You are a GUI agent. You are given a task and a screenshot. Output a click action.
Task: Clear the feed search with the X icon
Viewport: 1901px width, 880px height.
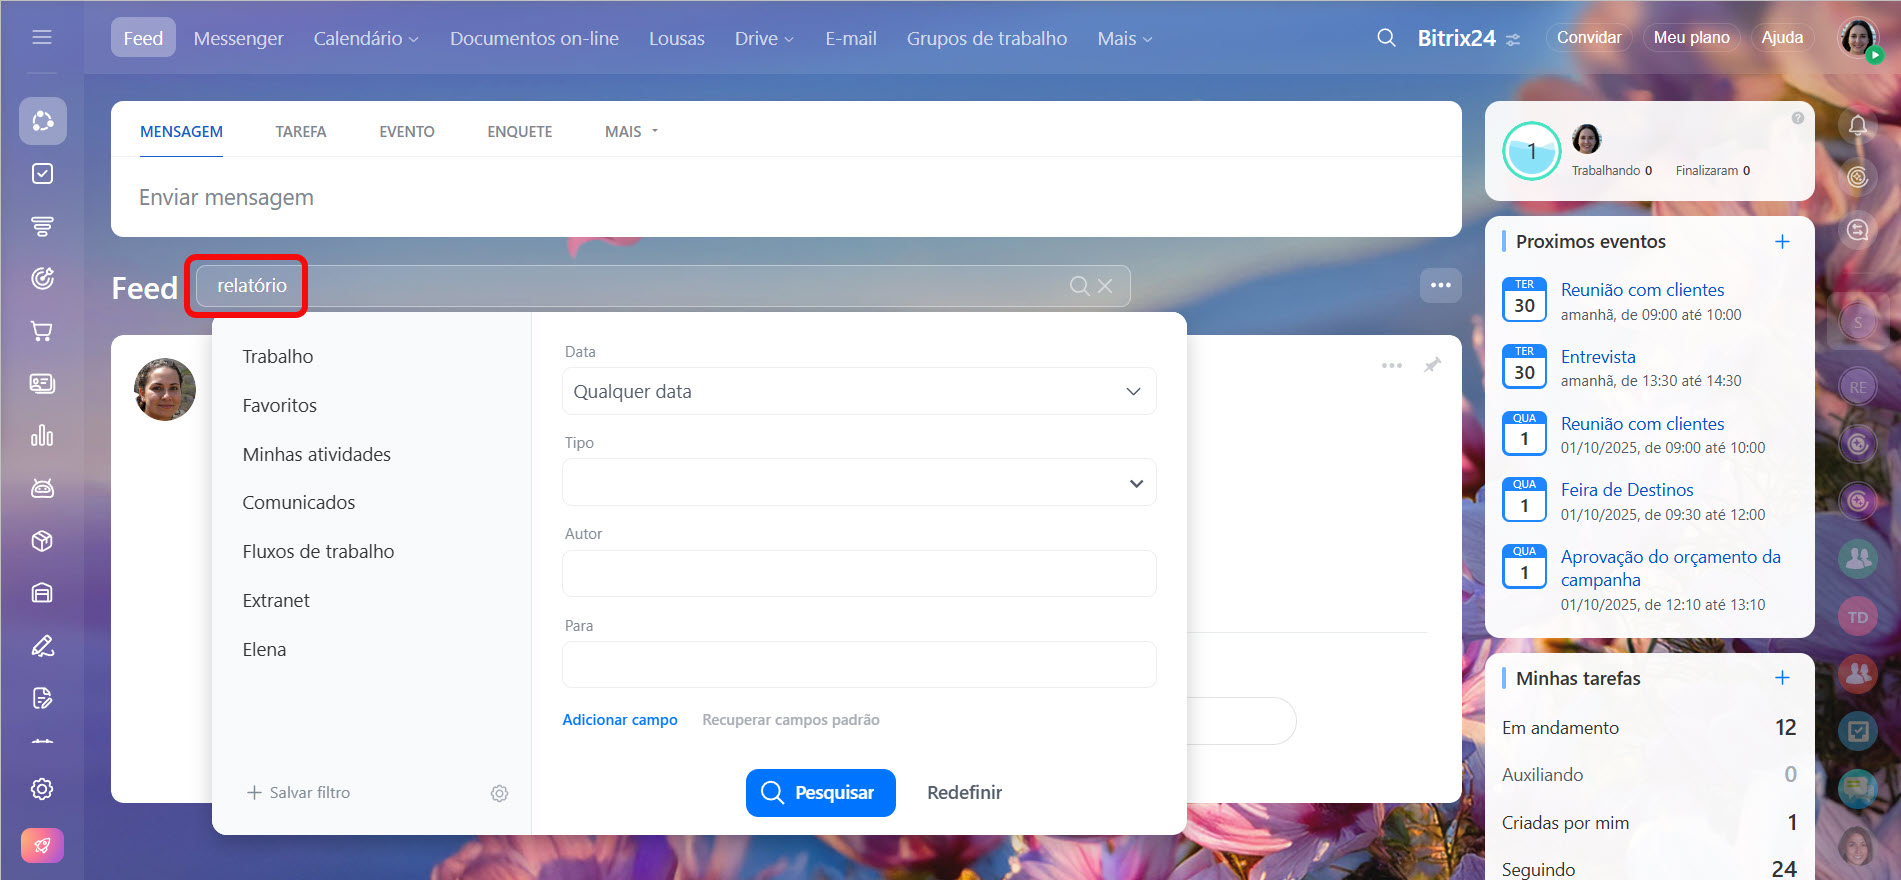(x=1105, y=286)
